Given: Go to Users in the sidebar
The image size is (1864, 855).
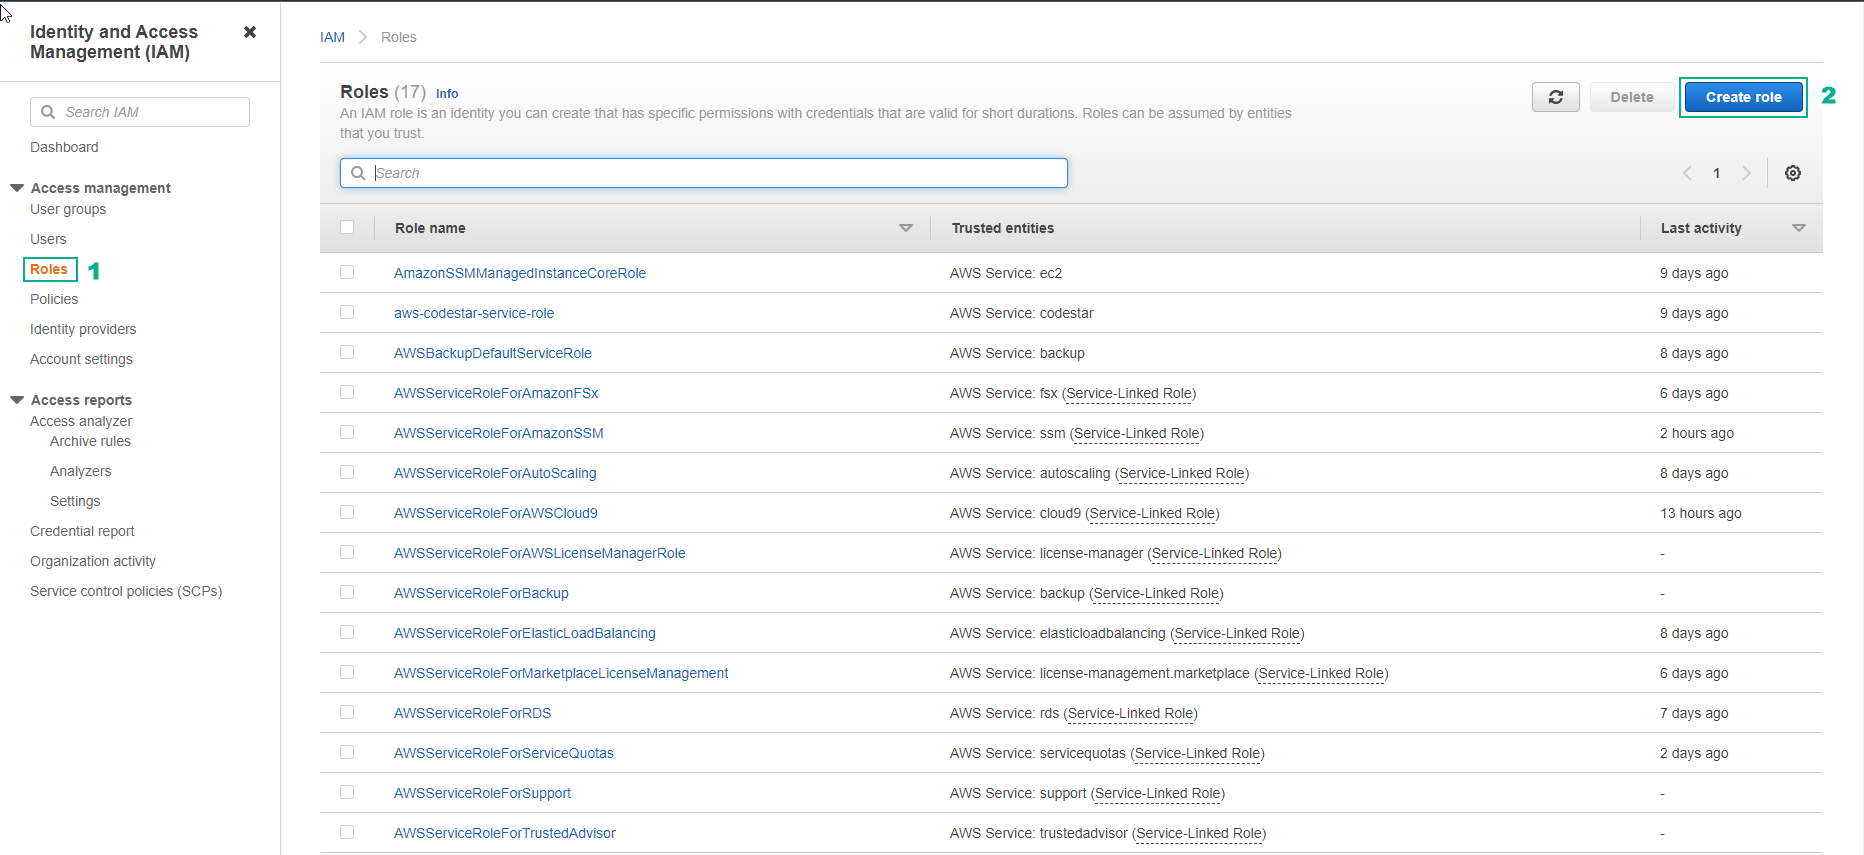Looking at the screenshot, I should tap(48, 239).
